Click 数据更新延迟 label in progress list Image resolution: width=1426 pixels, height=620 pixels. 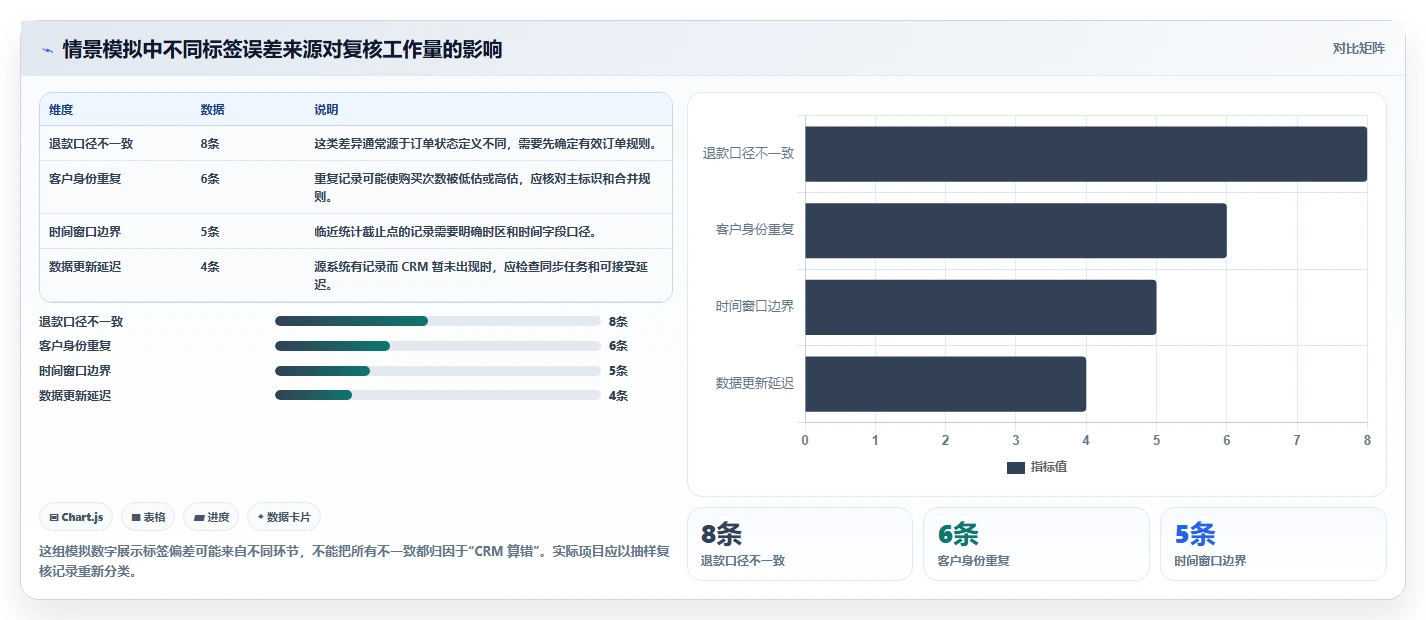[x=75, y=396]
